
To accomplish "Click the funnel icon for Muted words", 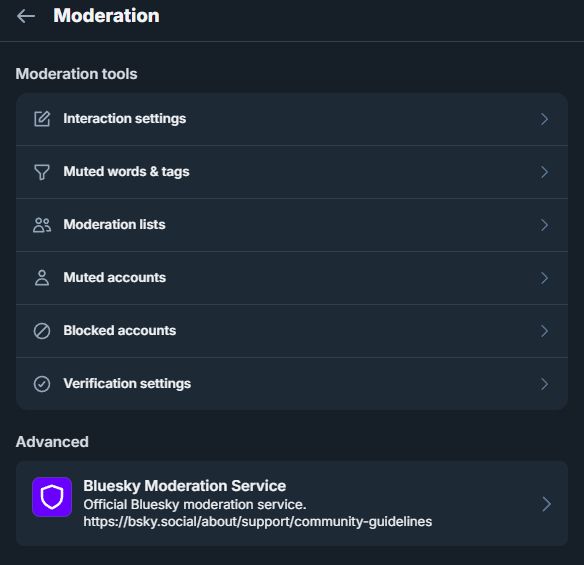I will pyautogui.click(x=42, y=172).
